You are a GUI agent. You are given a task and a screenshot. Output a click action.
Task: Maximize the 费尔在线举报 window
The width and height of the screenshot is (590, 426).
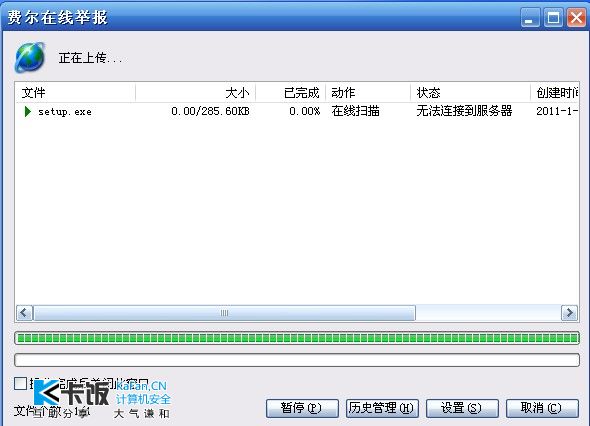554,18
